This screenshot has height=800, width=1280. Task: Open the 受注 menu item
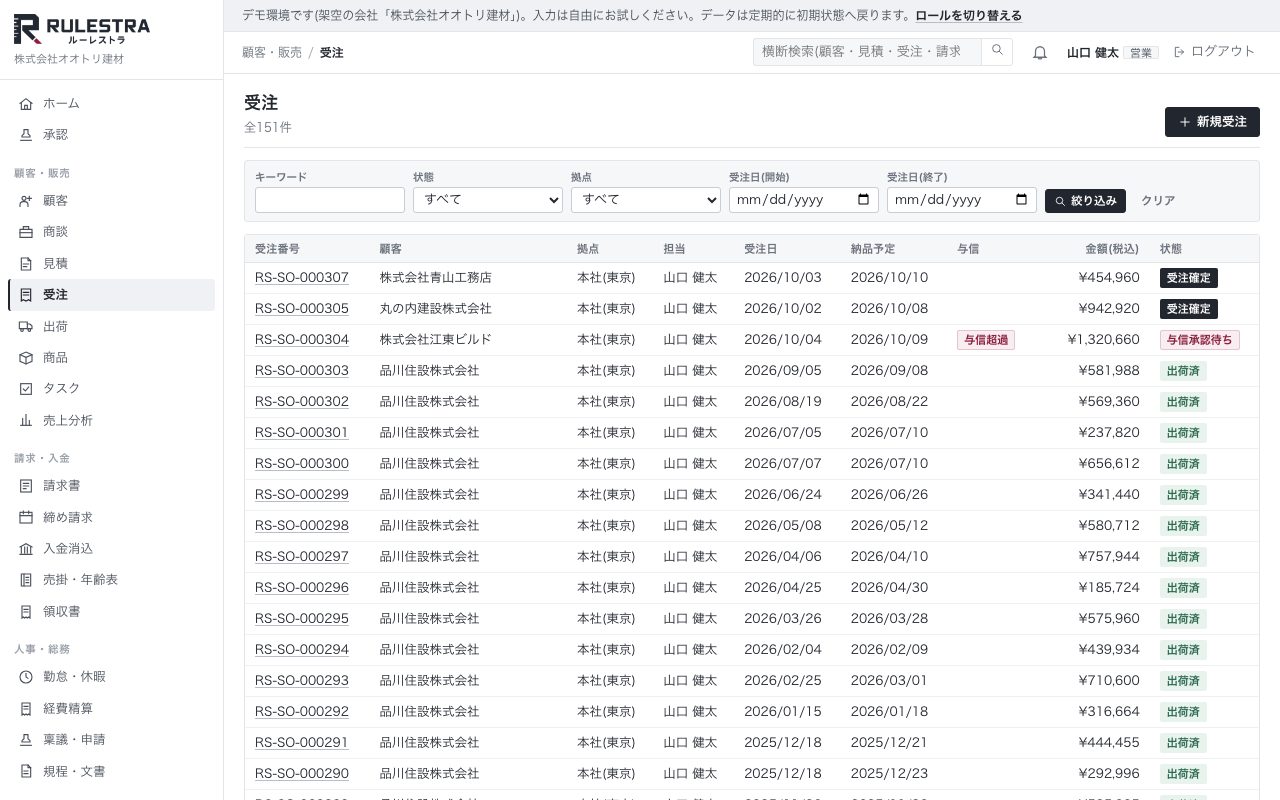pyautogui.click(x=111, y=295)
